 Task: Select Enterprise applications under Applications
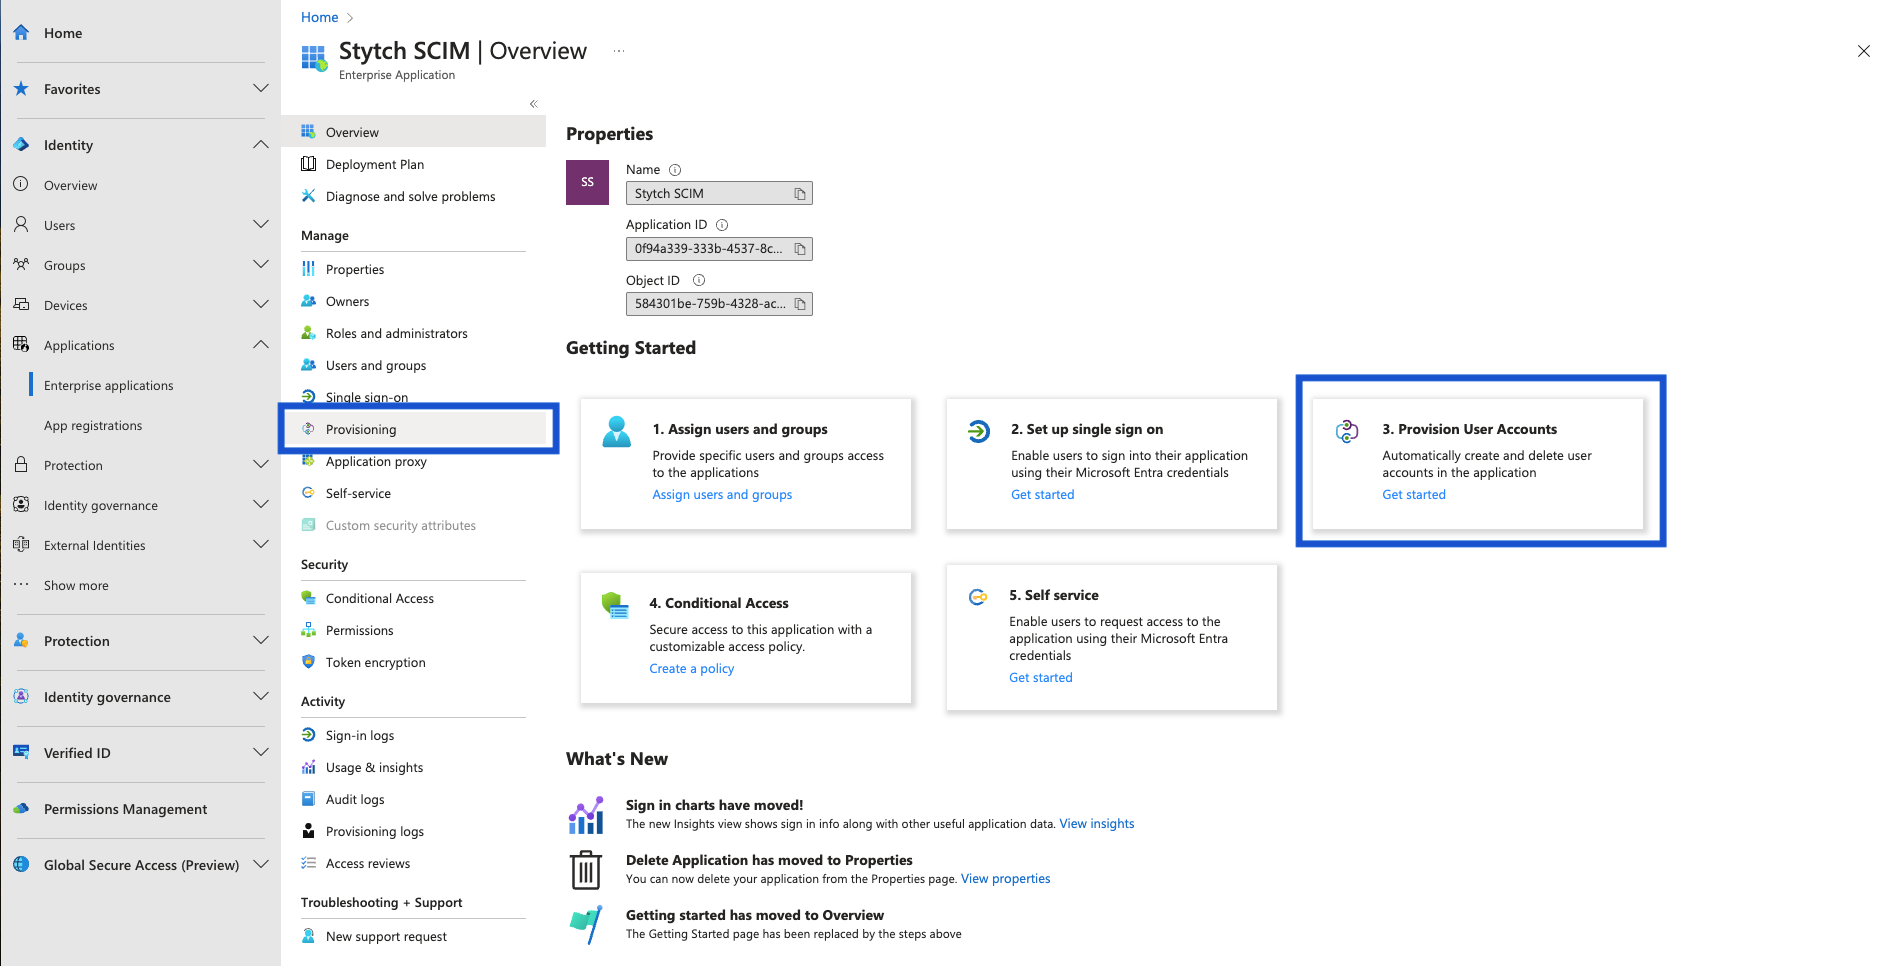(x=108, y=385)
